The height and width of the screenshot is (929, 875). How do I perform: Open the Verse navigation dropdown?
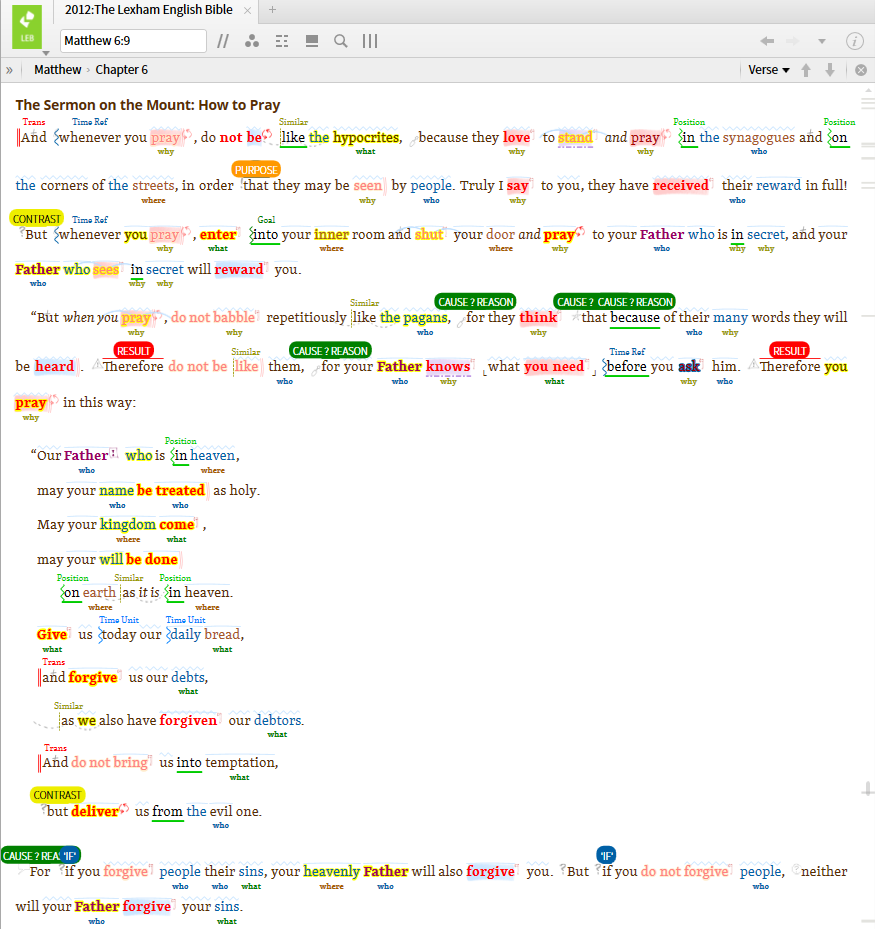(768, 70)
